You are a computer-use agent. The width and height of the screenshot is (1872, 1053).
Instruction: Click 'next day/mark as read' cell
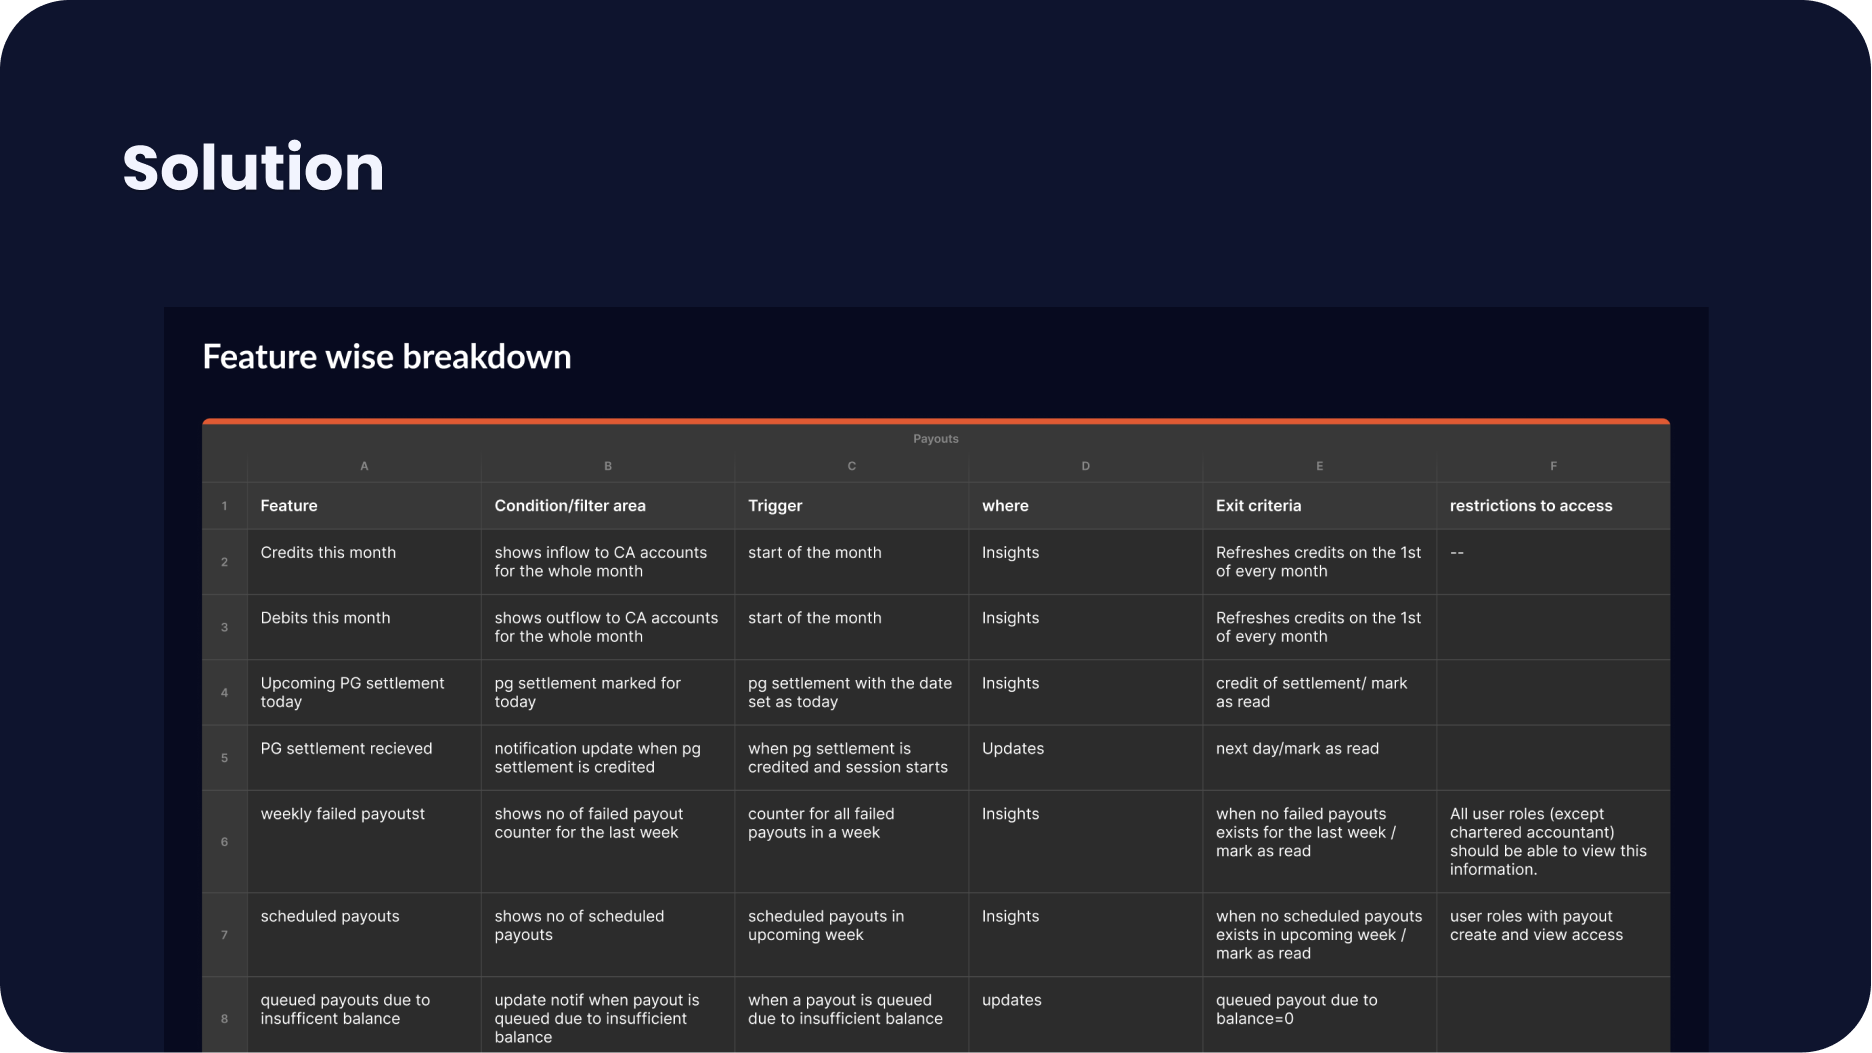pos(1319,758)
